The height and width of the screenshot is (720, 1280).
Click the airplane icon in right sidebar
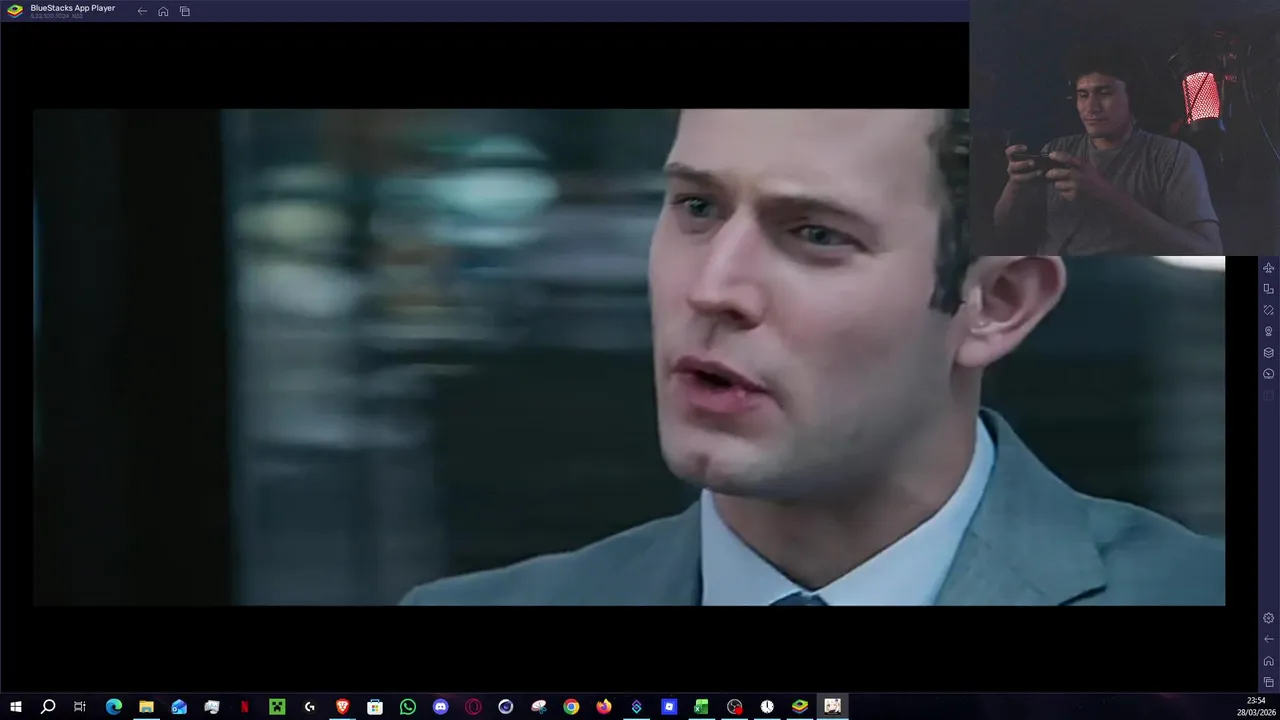1268,268
